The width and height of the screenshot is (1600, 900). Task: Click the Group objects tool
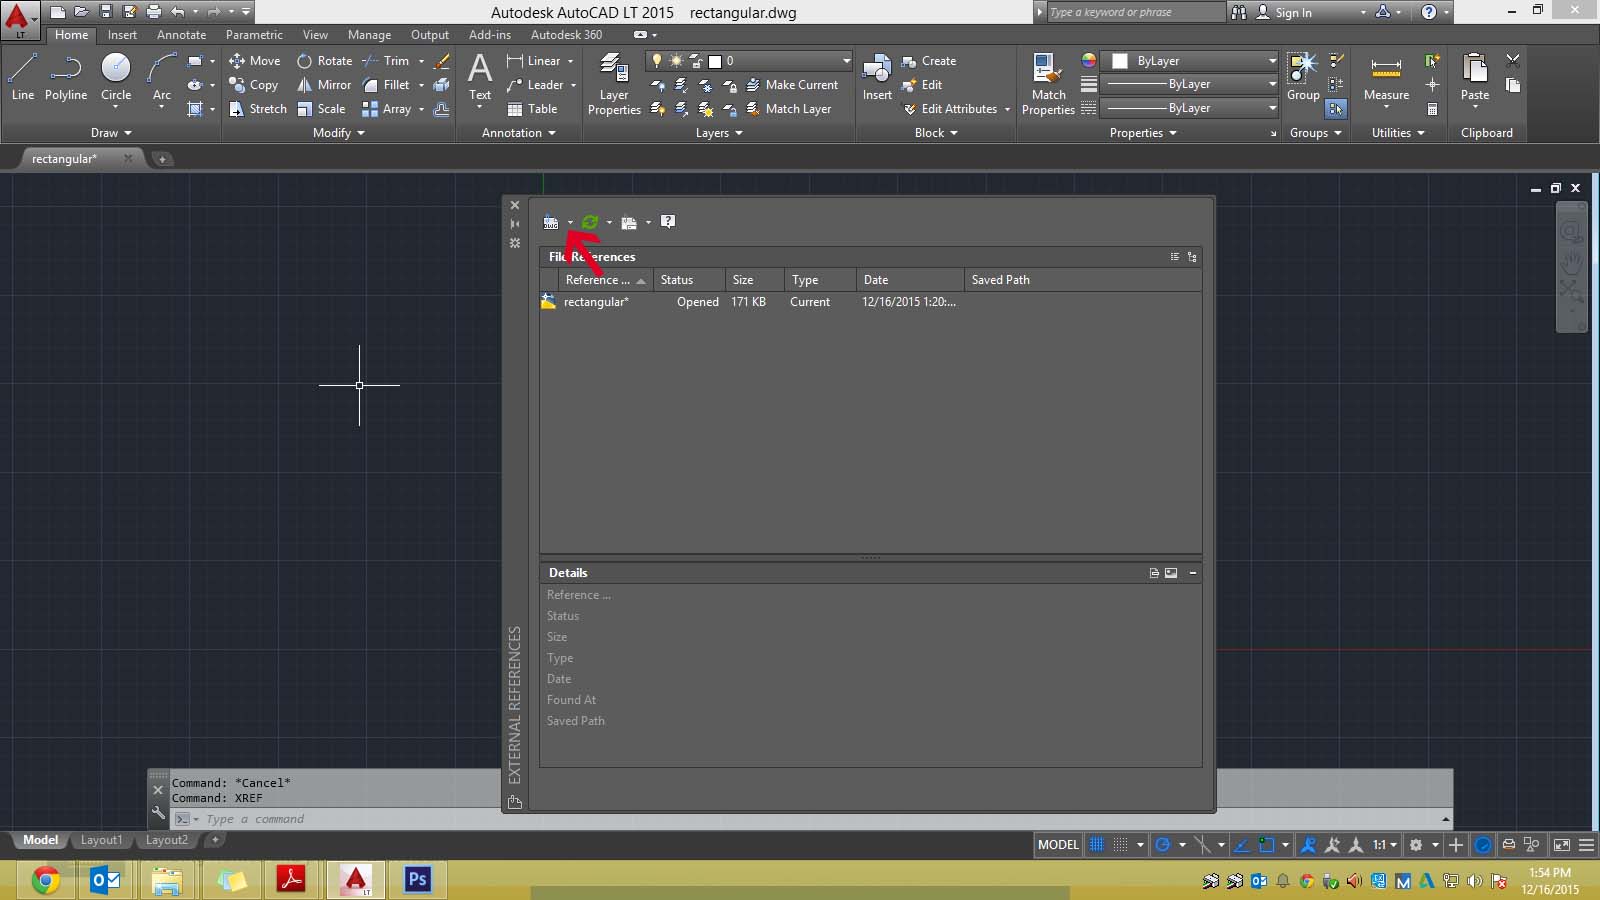coord(1303,78)
